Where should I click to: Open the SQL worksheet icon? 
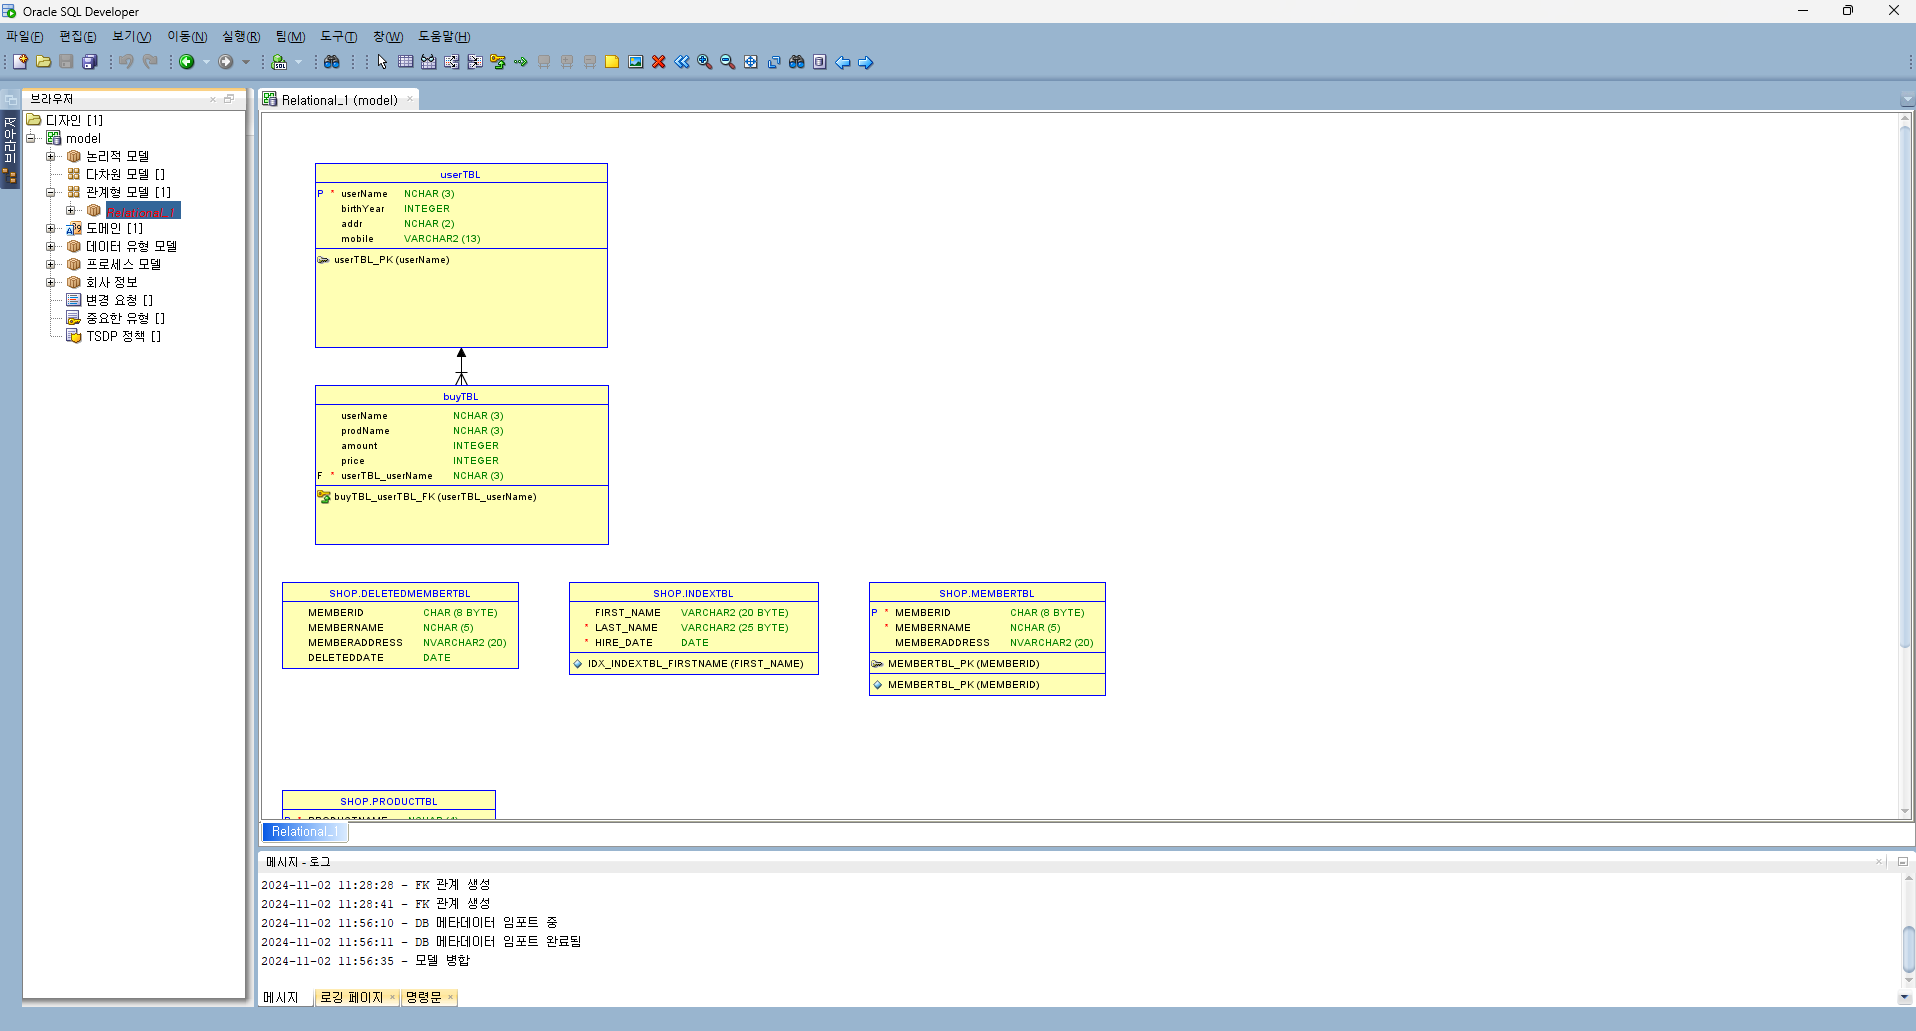point(280,62)
